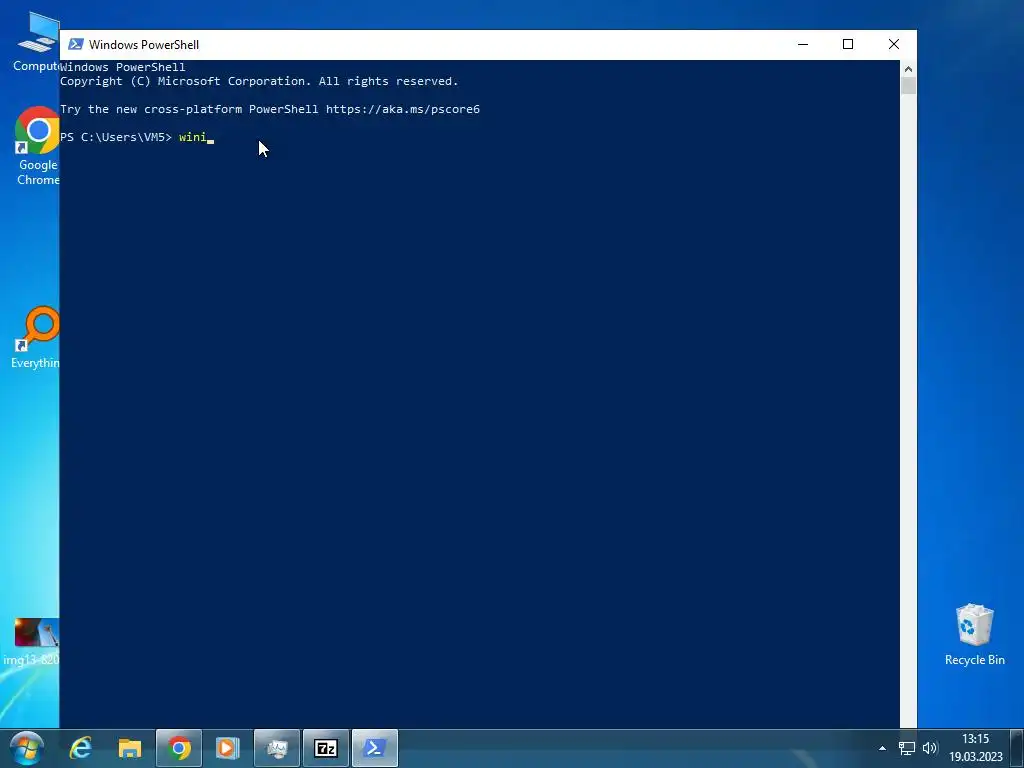
Task: Click the PowerShell scrollbar up arrow
Action: click(x=908, y=69)
